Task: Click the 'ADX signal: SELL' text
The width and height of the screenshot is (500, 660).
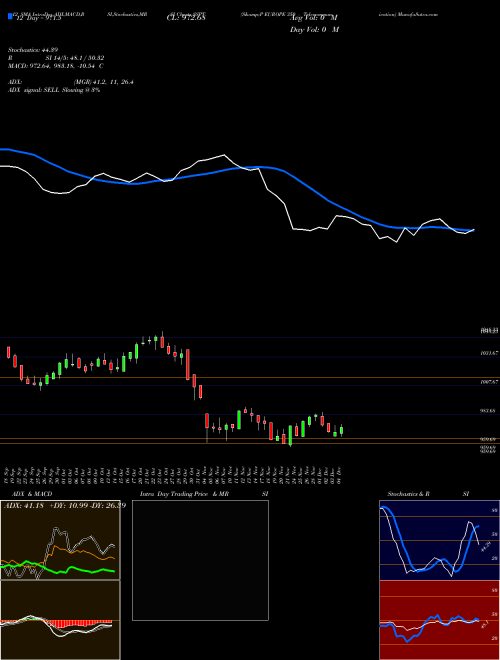Action: (34, 90)
